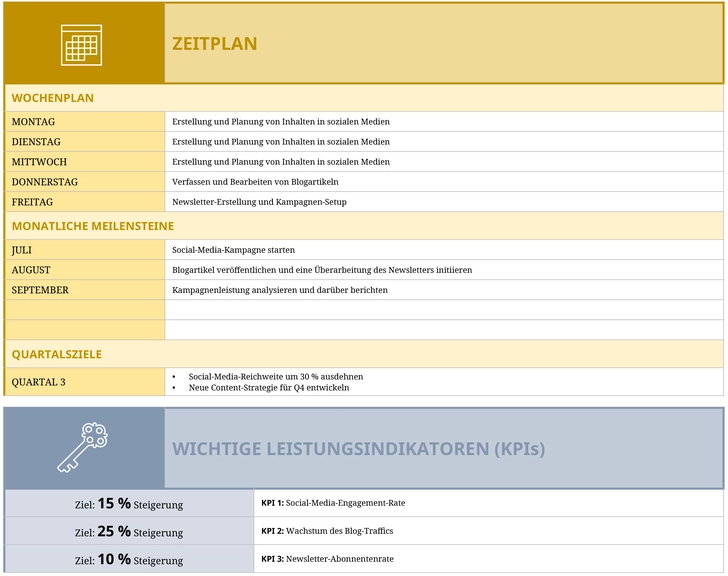The height and width of the screenshot is (576, 728).
Task: Click the Montag task description cell
Action: pyautogui.click(x=444, y=122)
